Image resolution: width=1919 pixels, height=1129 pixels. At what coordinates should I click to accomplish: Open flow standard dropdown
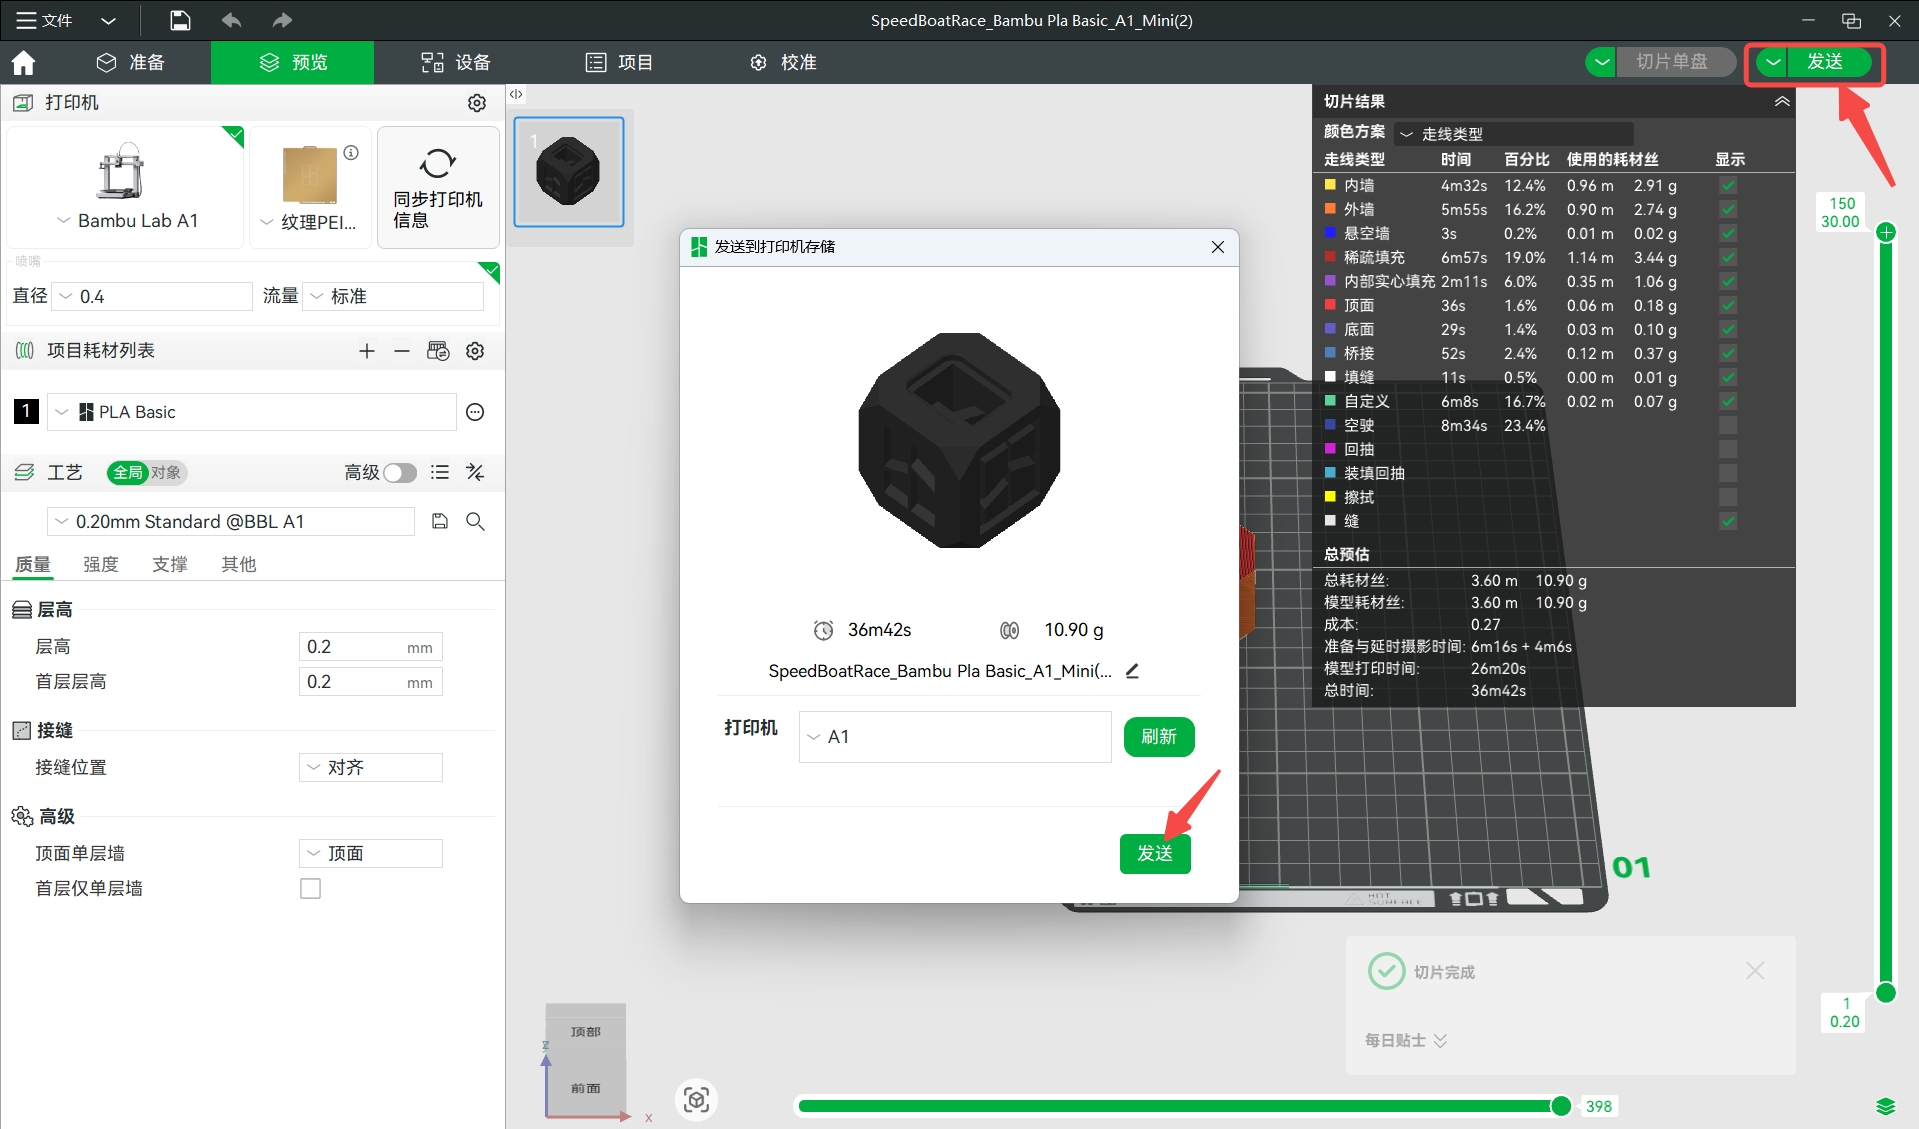(394, 296)
